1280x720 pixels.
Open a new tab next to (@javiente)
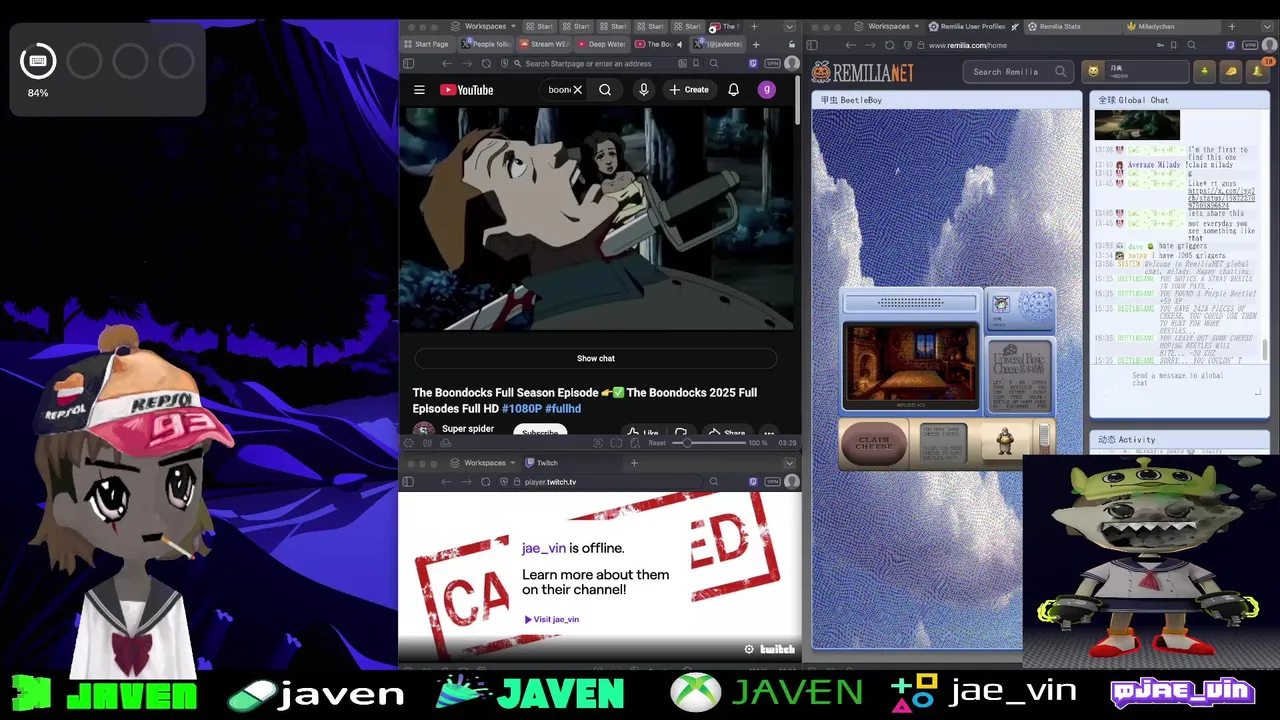755,44
